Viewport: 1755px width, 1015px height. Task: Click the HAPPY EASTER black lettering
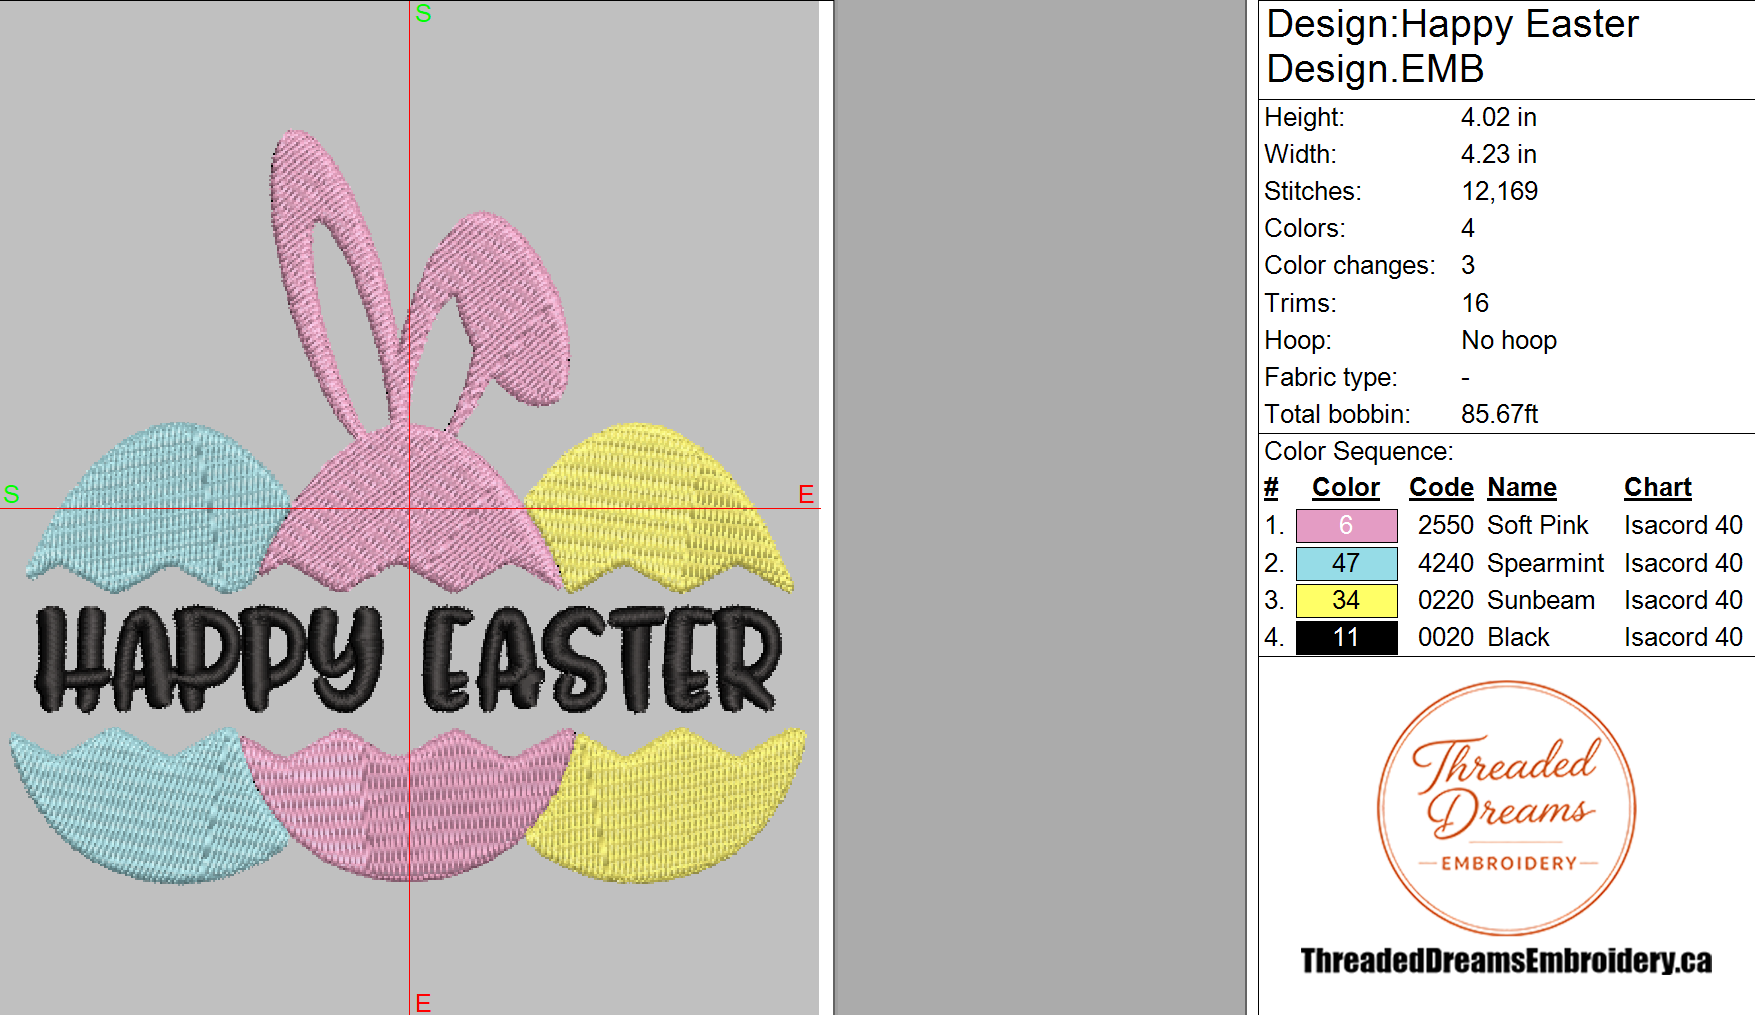(408, 659)
